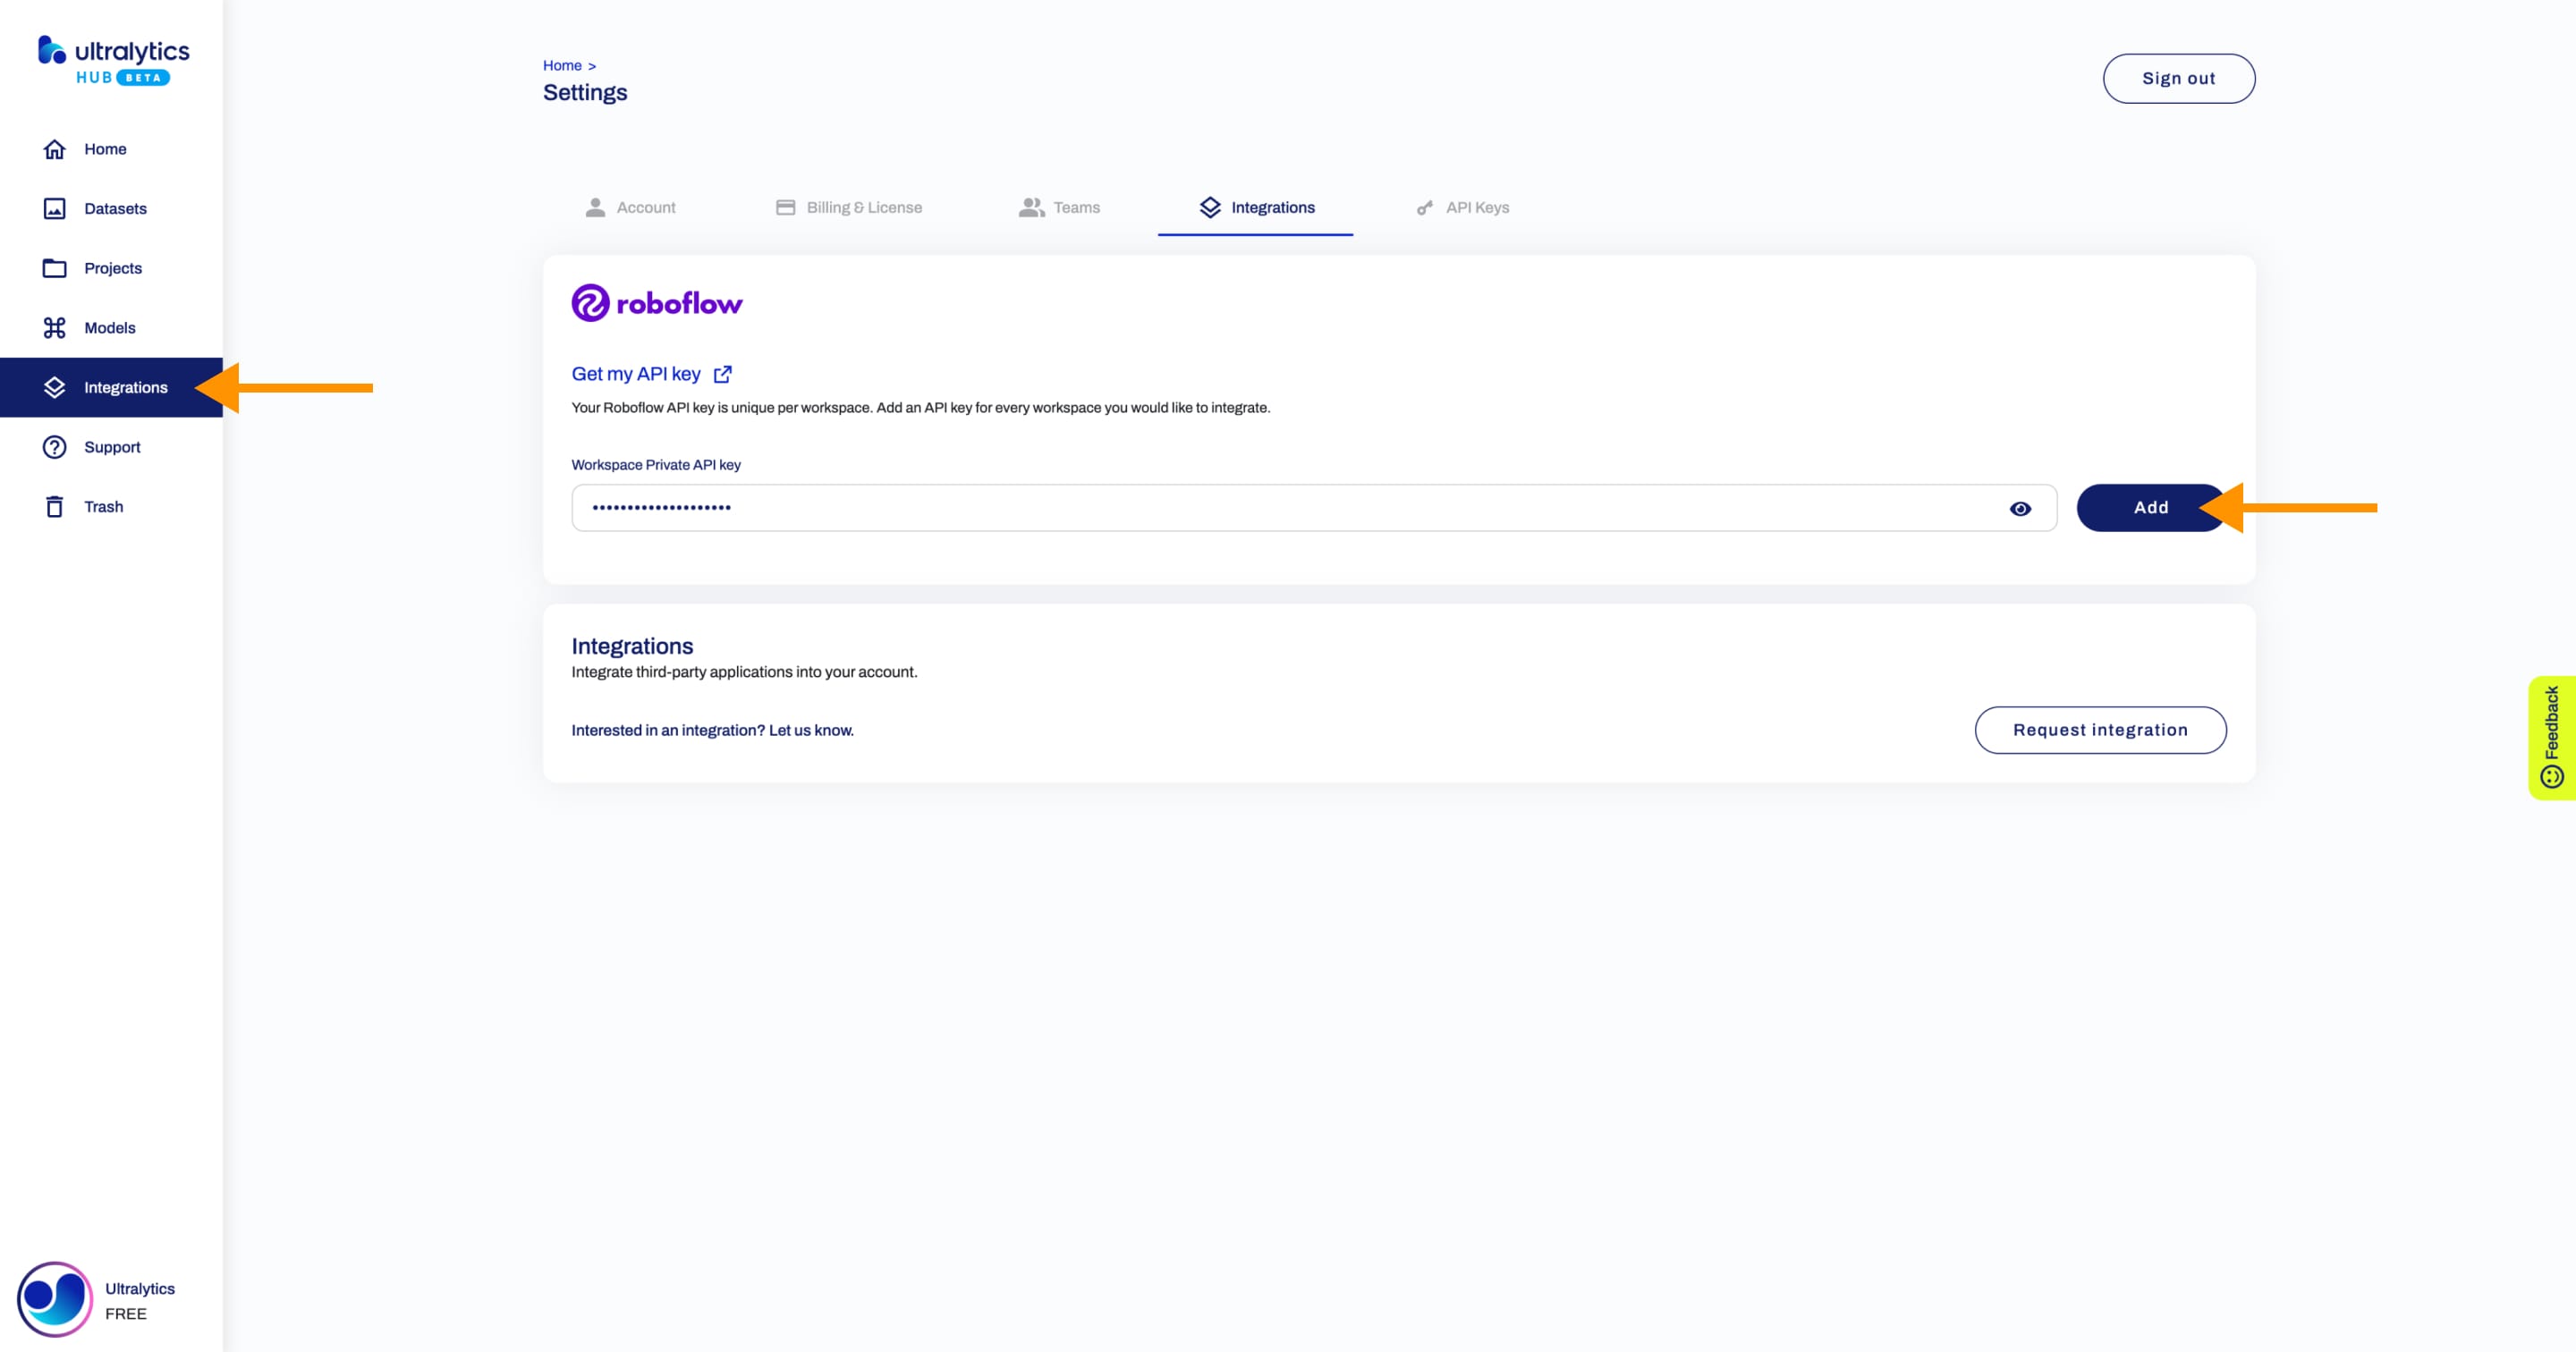Click the Ultralytics HUB logo

point(113,60)
